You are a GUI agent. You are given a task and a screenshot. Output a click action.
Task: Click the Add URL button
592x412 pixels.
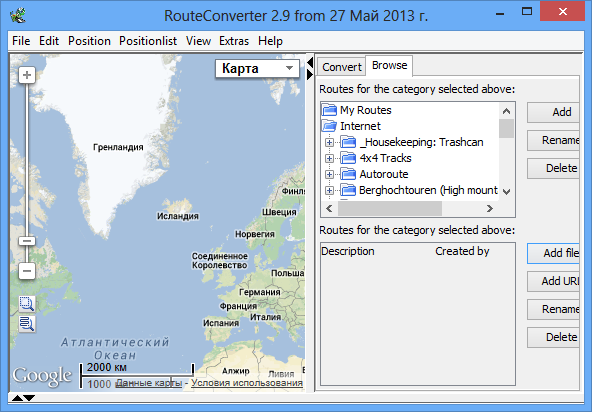[x=553, y=281]
